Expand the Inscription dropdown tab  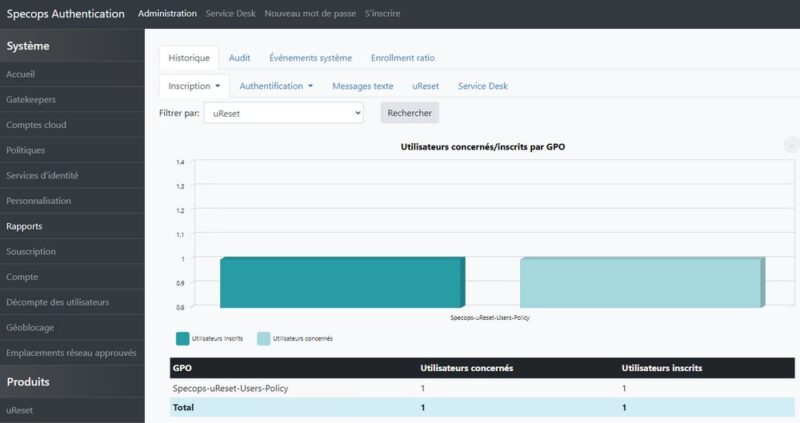click(x=195, y=86)
